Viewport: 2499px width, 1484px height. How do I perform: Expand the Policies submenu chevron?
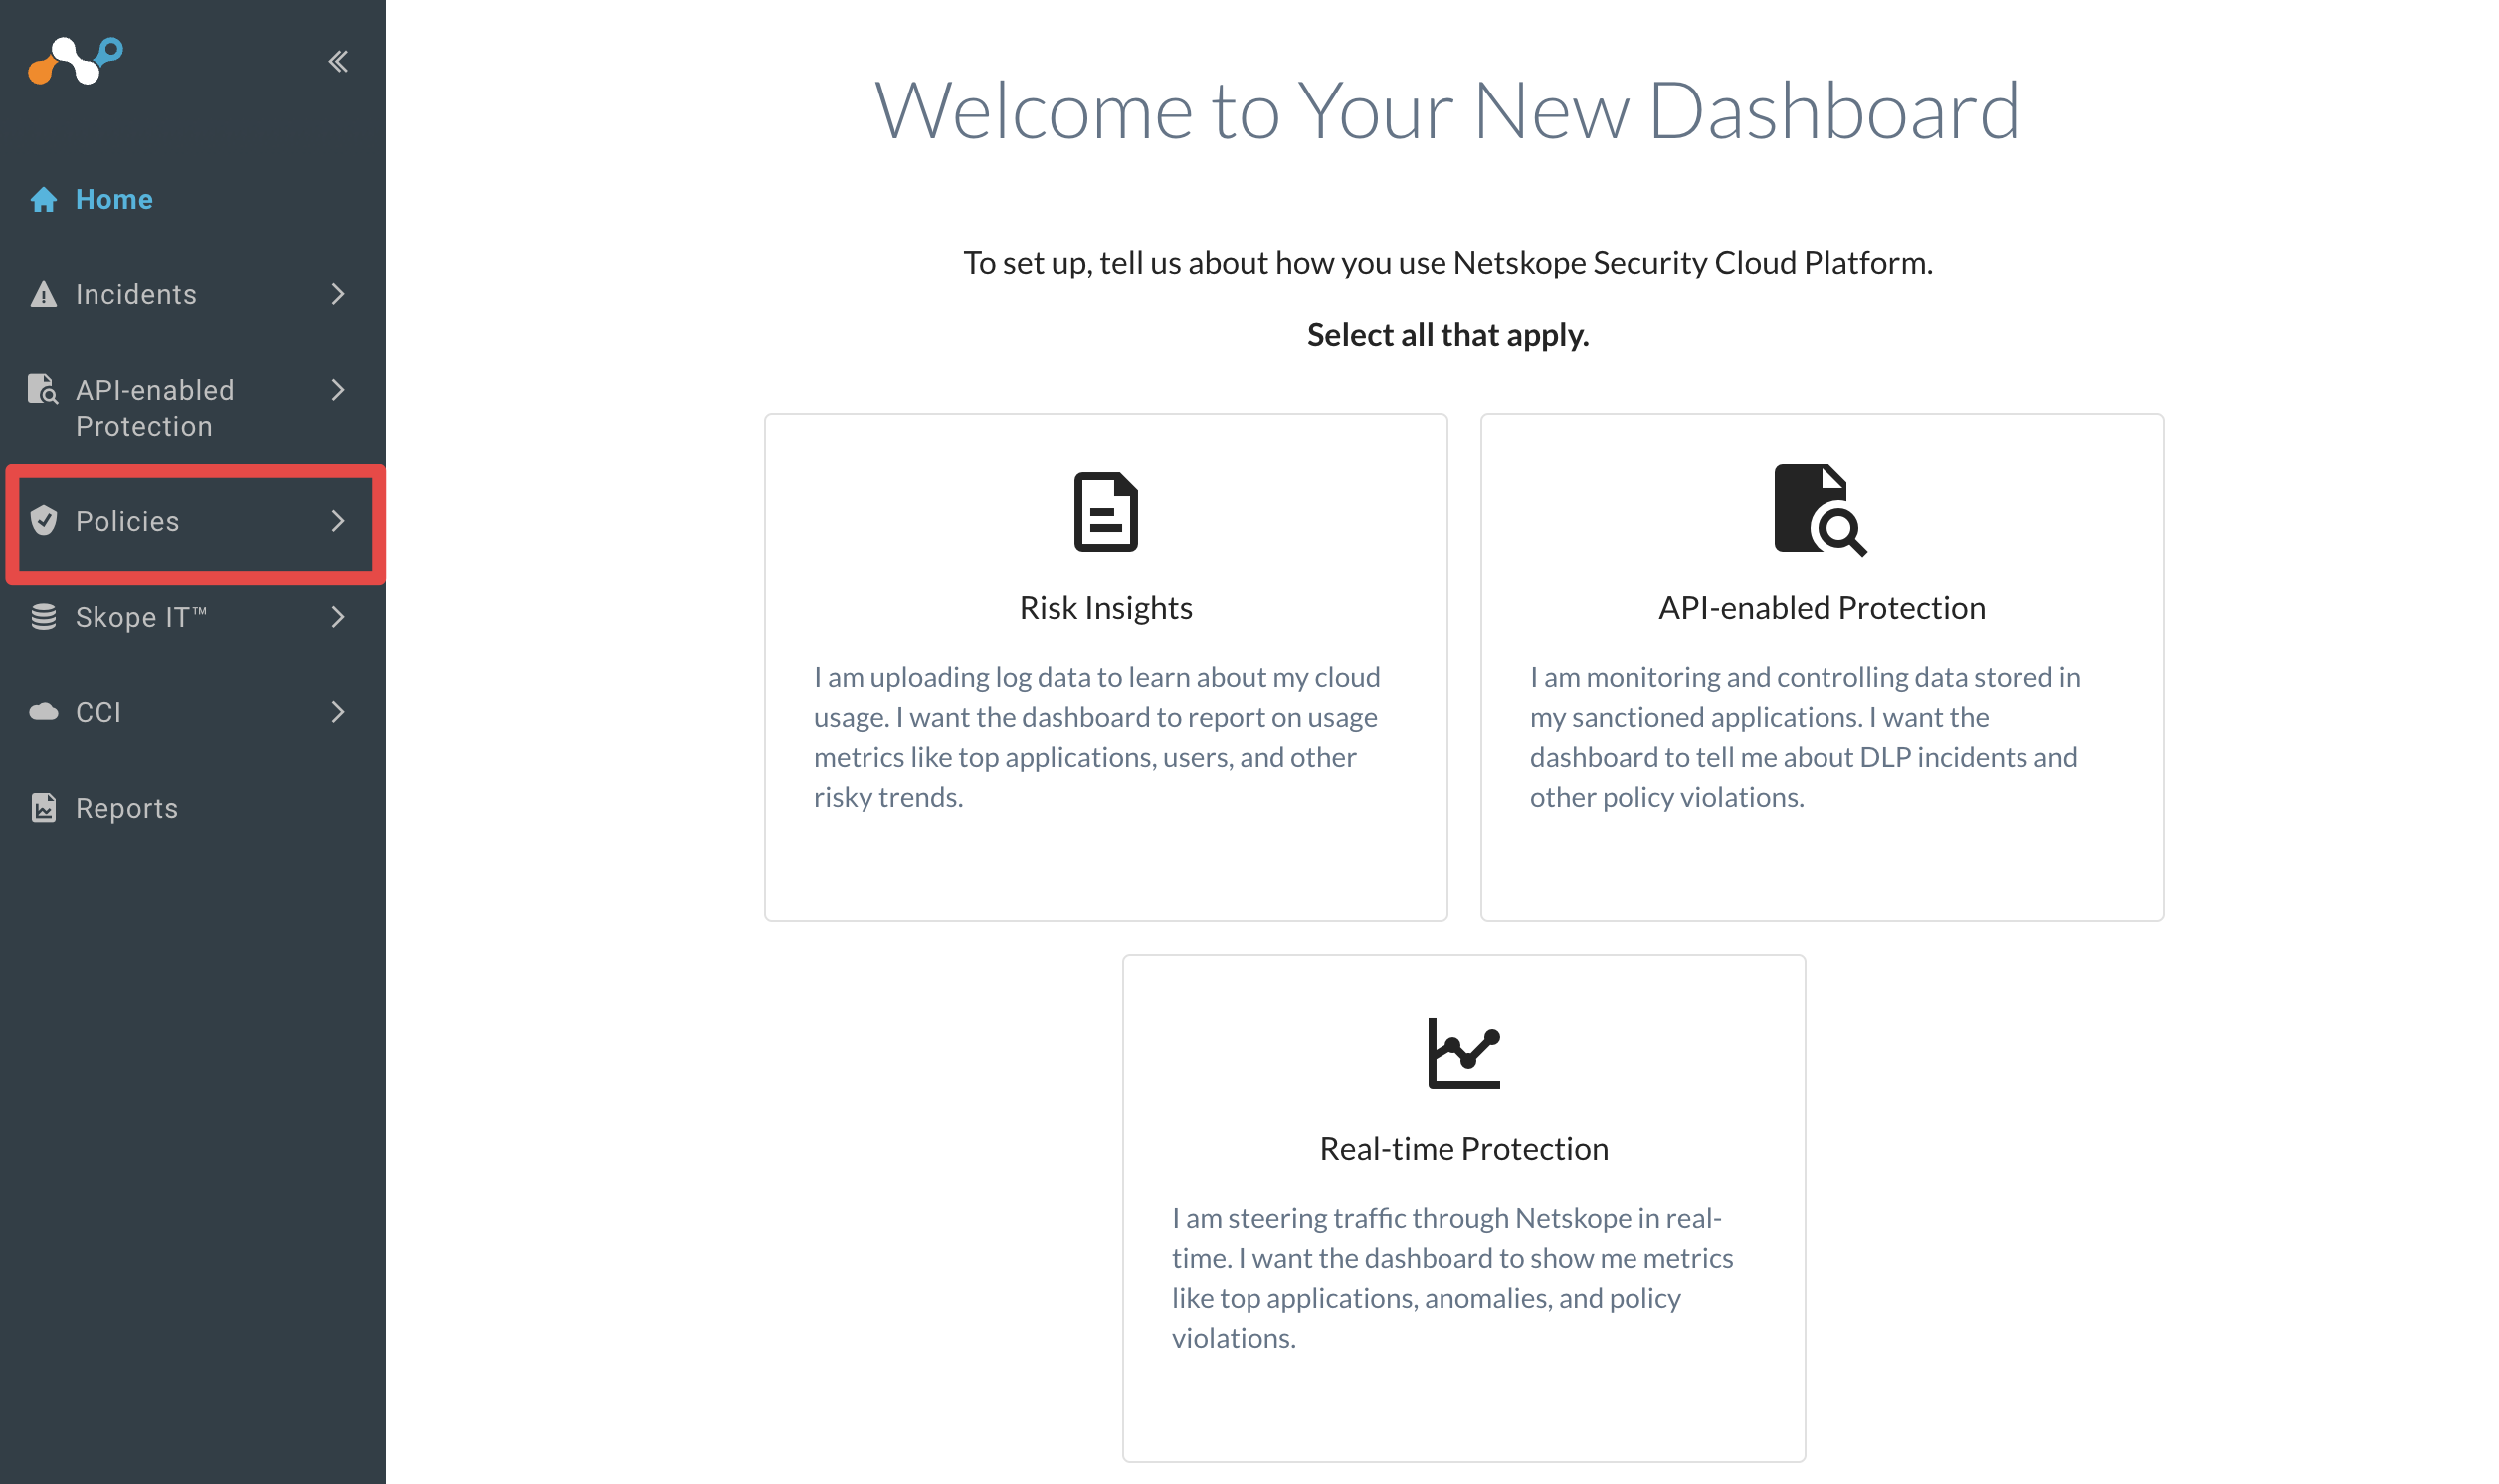(x=338, y=520)
